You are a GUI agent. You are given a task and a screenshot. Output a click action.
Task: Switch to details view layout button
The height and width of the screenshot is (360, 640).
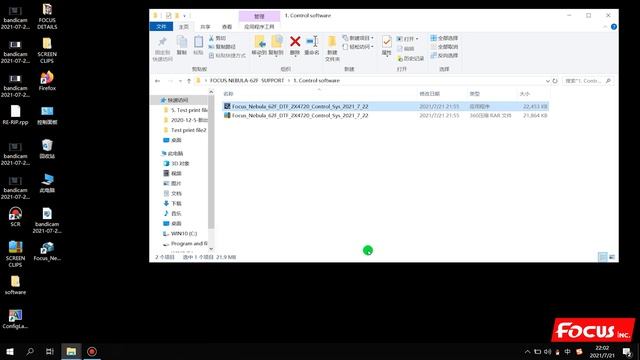[602, 257]
